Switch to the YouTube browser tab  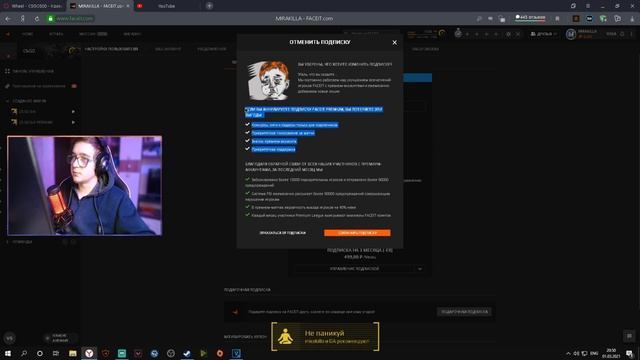(x=166, y=6)
